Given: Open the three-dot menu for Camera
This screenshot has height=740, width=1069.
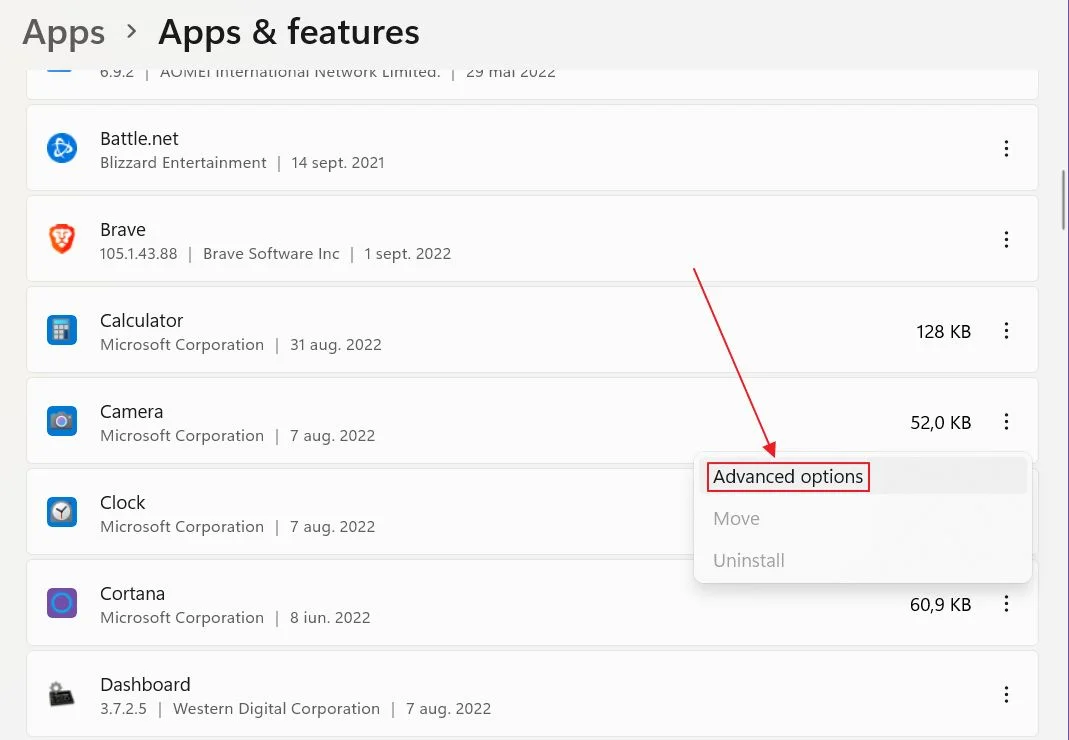Looking at the screenshot, I should [1006, 421].
